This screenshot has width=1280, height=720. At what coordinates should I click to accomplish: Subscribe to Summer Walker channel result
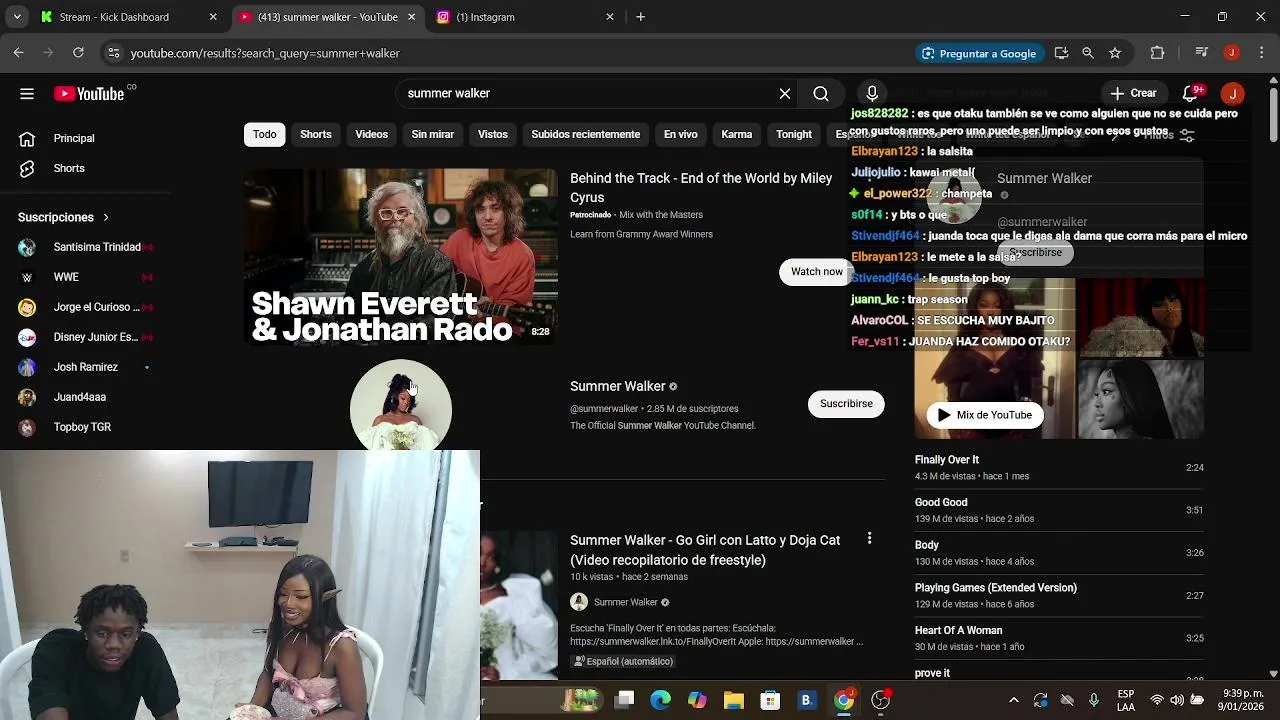(846, 404)
